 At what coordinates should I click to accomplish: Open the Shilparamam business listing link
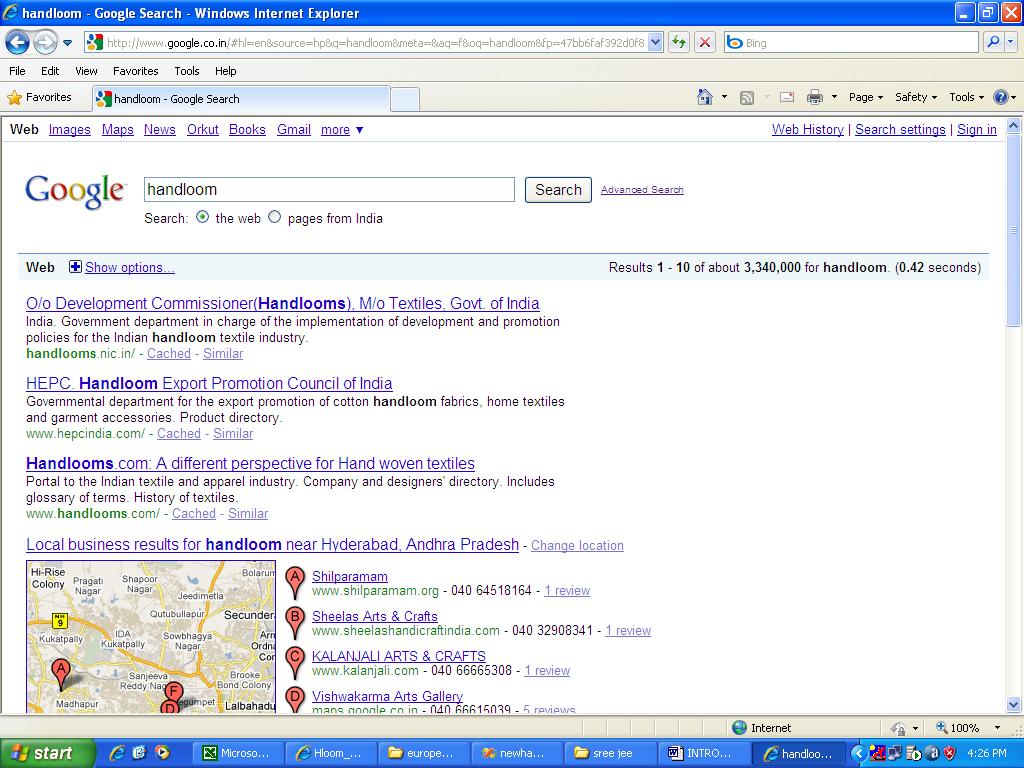[350, 577]
